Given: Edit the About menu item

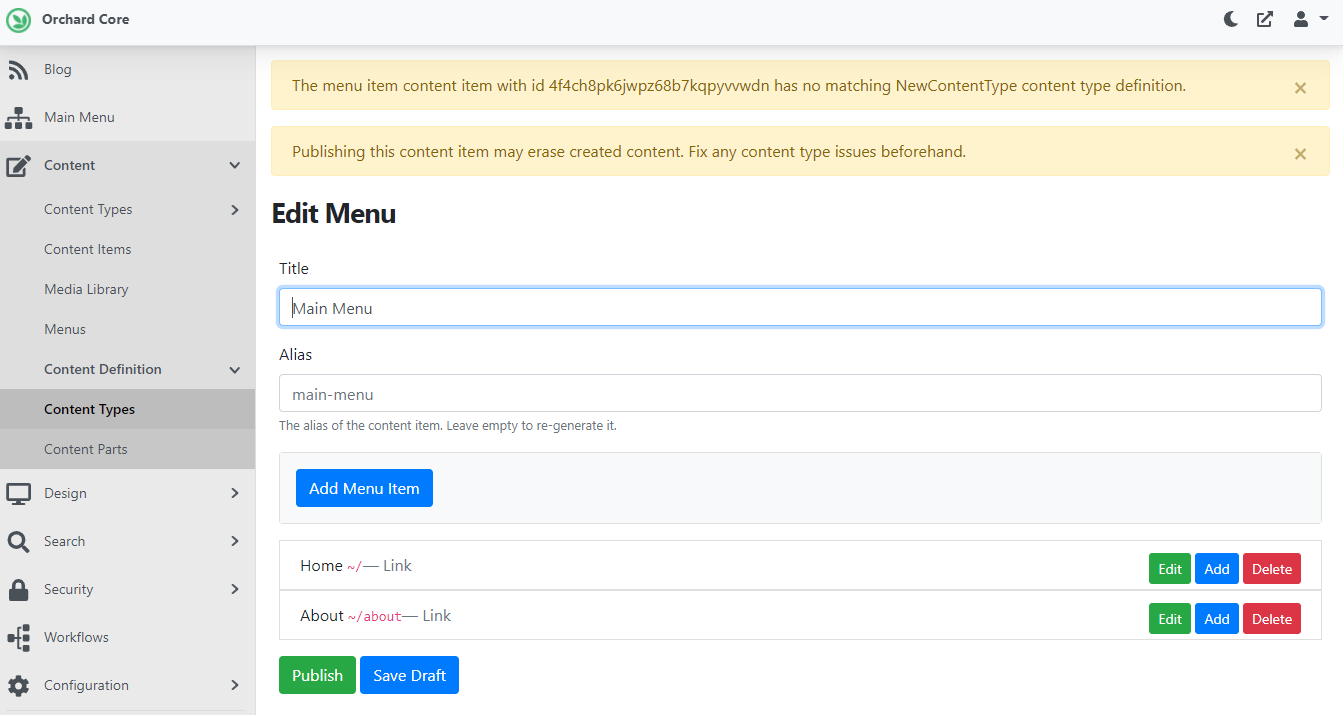Looking at the screenshot, I should (x=1170, y=619).
